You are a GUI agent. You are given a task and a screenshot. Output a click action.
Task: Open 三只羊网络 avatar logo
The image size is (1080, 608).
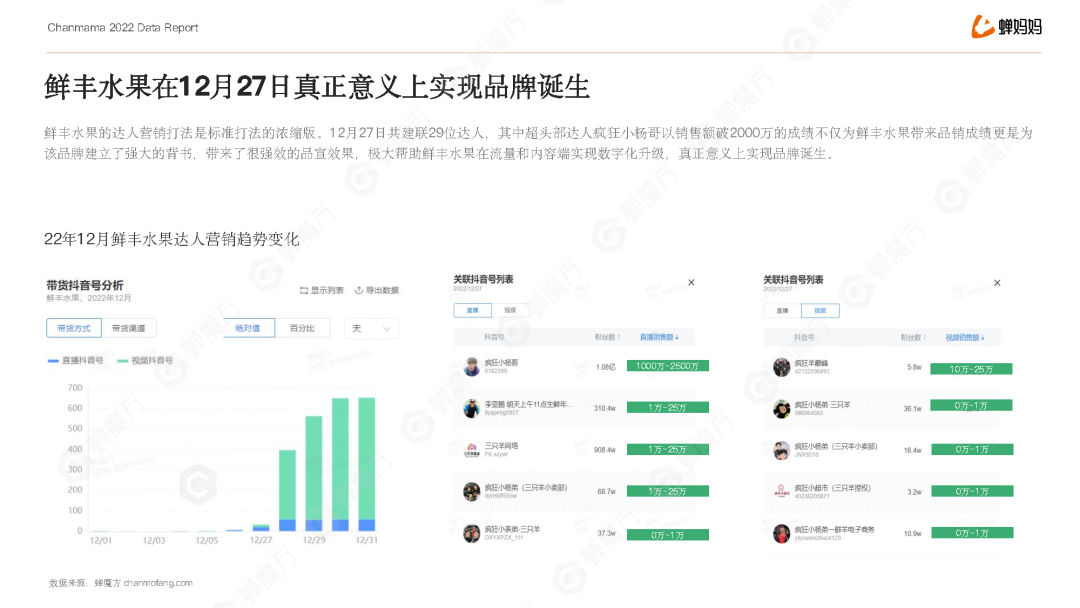click(472, 450)
